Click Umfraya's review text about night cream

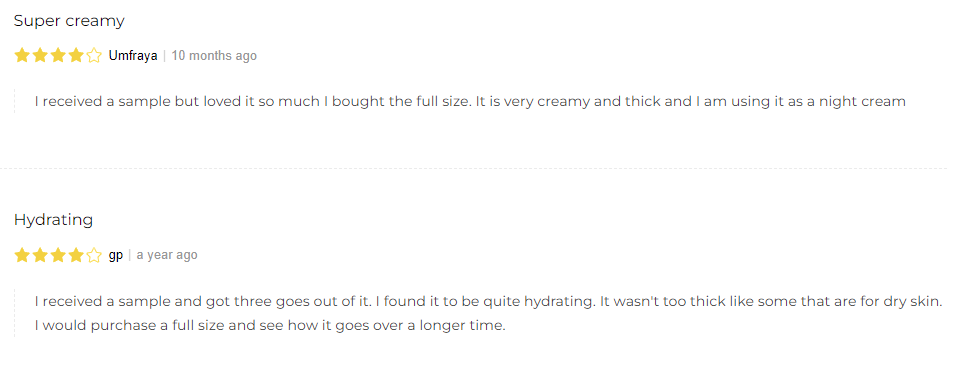tap(471, 102)
